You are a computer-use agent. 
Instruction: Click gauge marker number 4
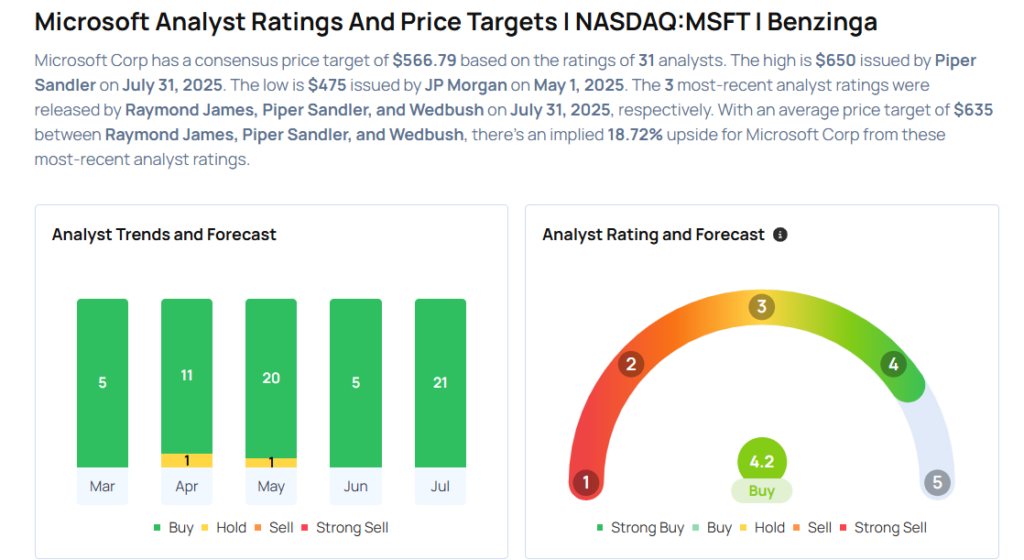pos(893,365)
